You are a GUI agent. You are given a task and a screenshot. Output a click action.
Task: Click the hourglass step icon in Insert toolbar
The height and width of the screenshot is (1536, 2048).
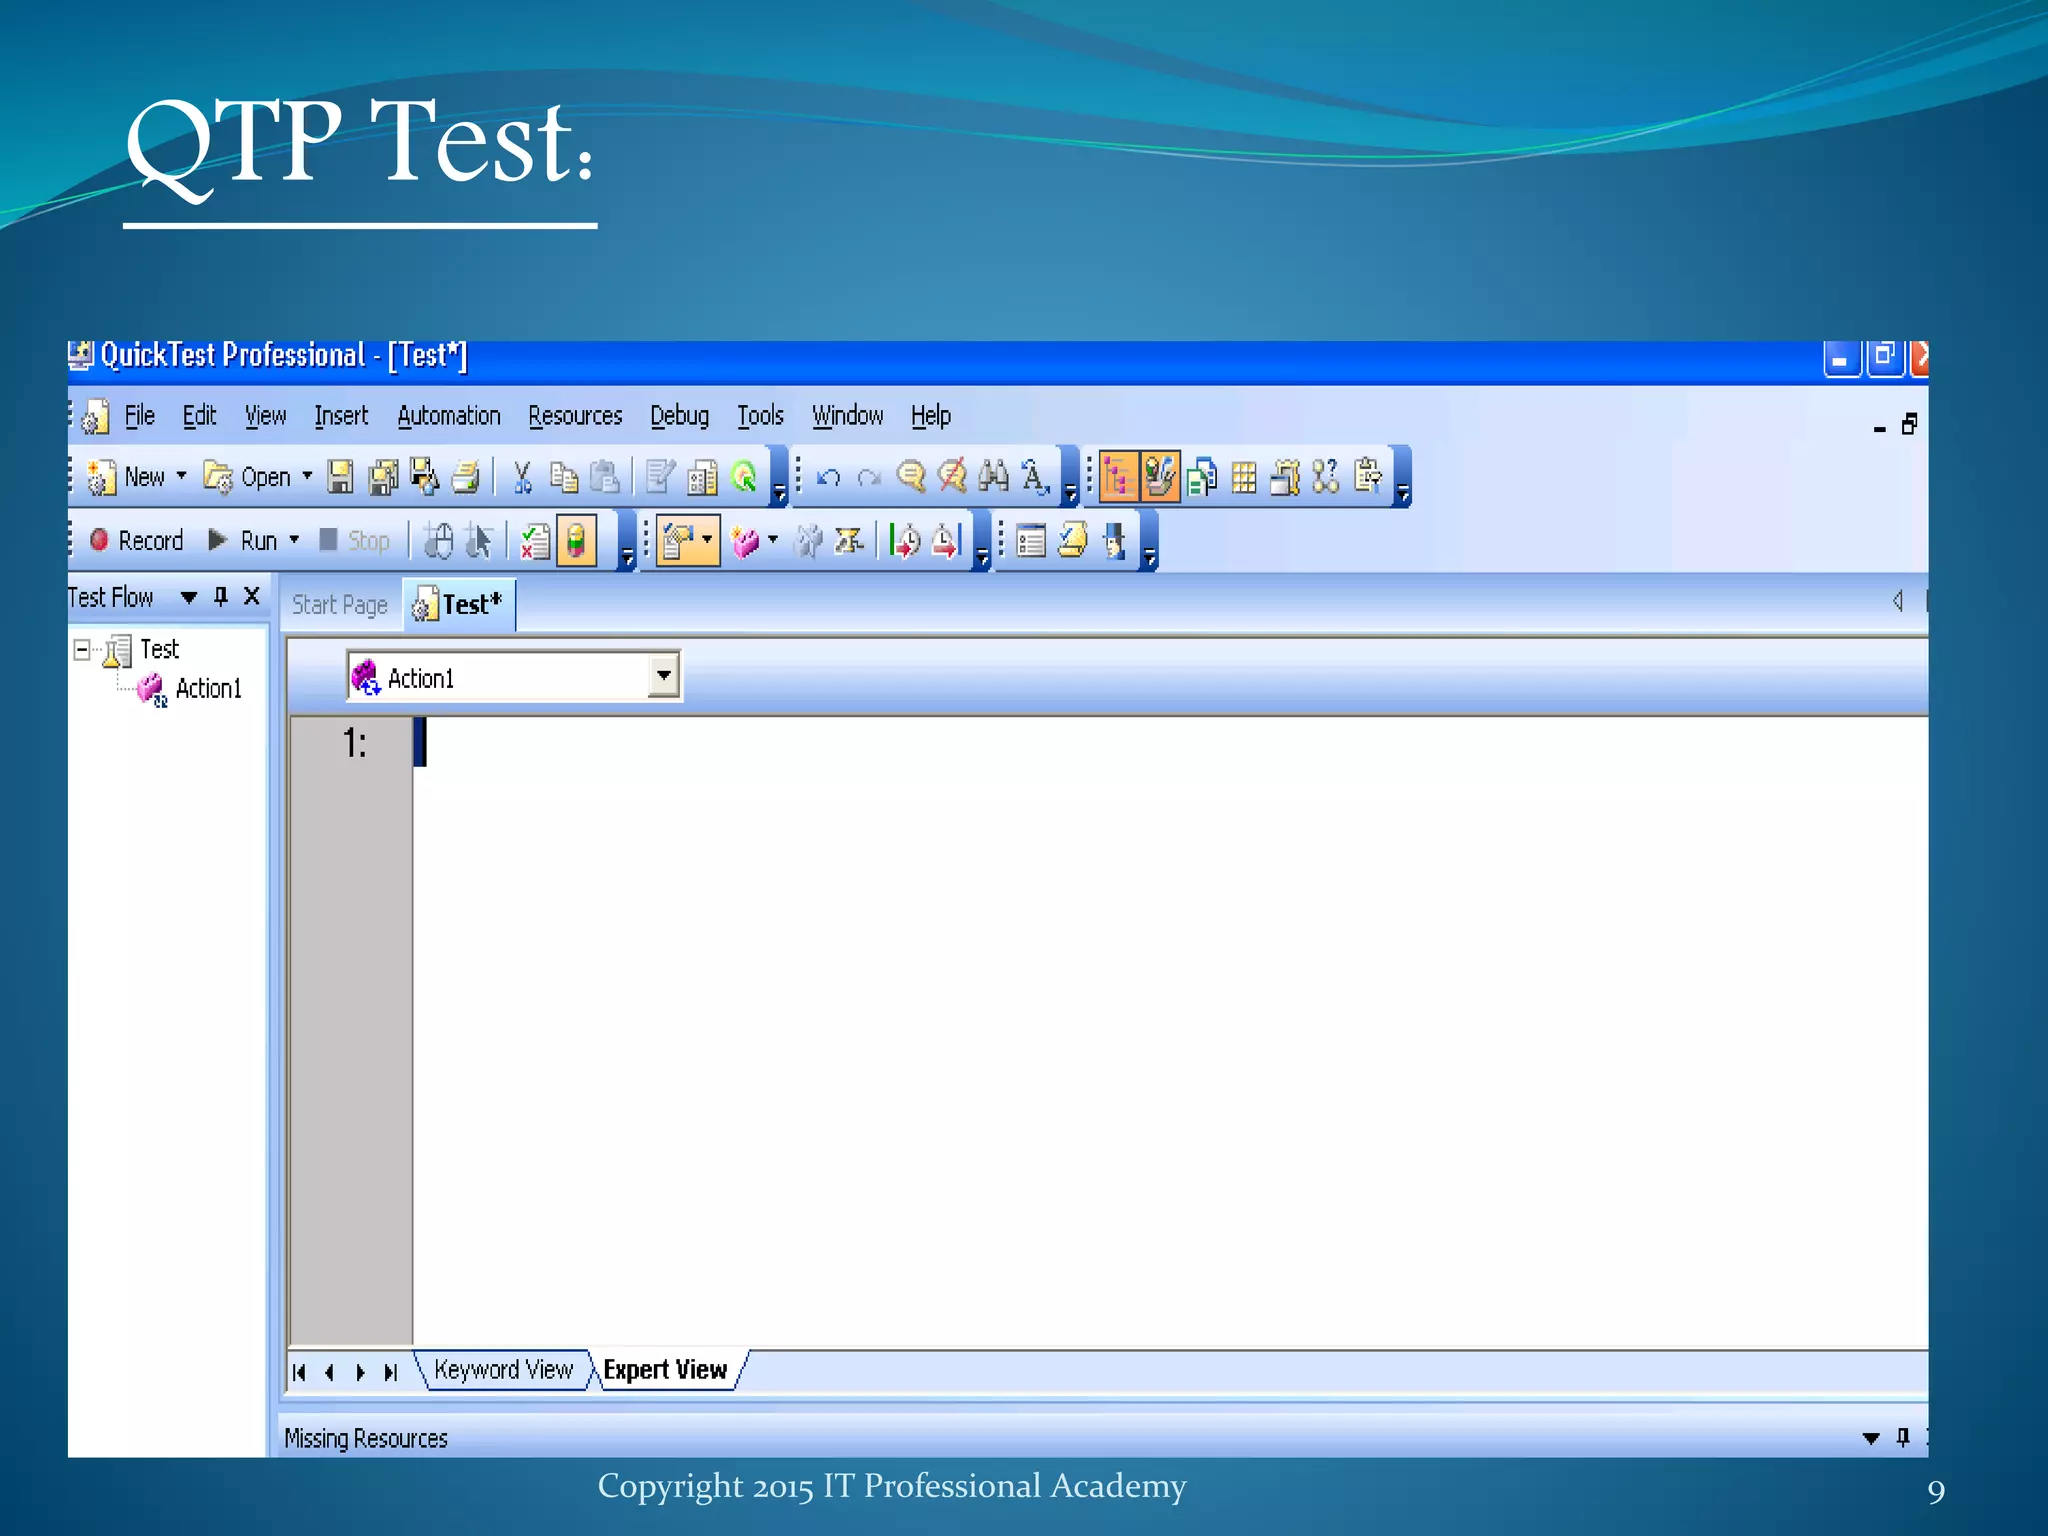[x=849, y=541]
